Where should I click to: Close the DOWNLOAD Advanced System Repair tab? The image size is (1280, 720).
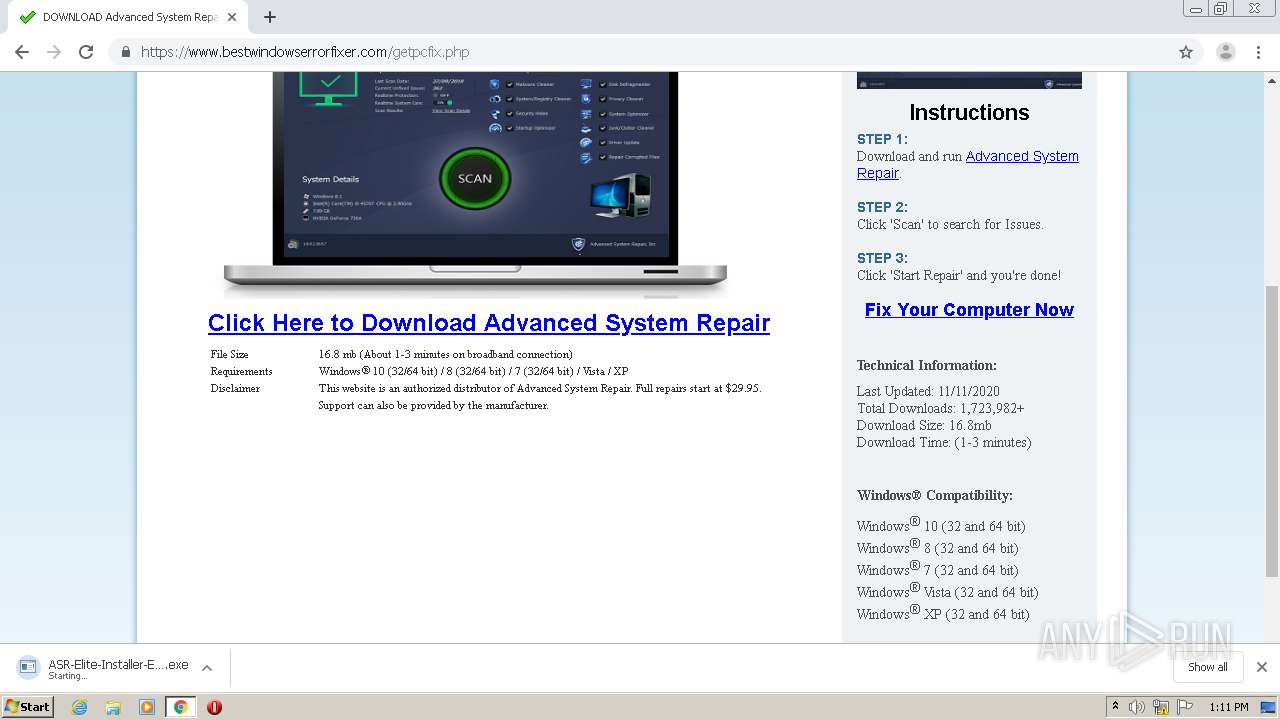coord(232,17)
